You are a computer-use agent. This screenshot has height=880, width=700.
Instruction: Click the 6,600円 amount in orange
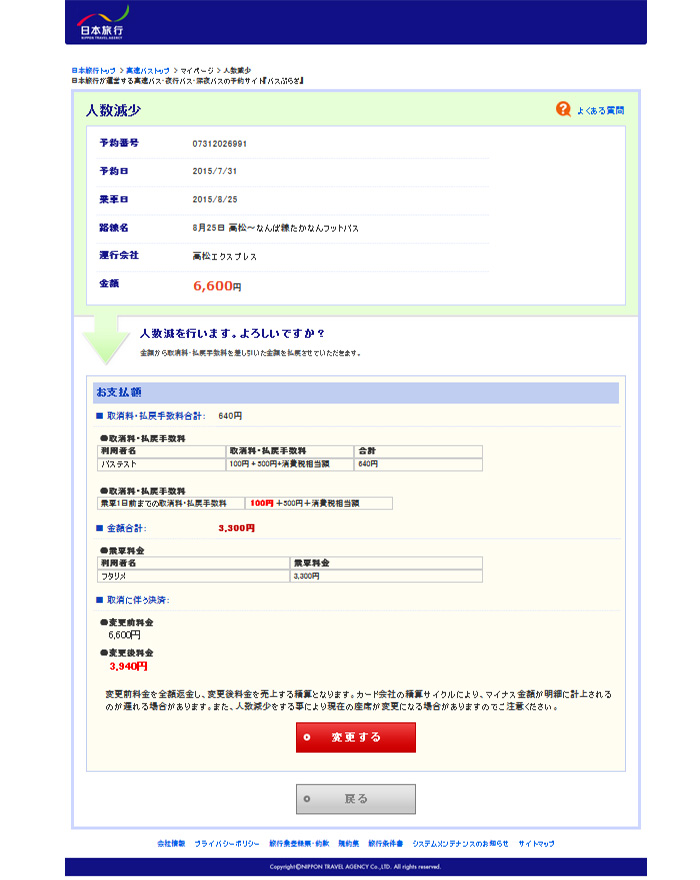(x=217, y=286)
